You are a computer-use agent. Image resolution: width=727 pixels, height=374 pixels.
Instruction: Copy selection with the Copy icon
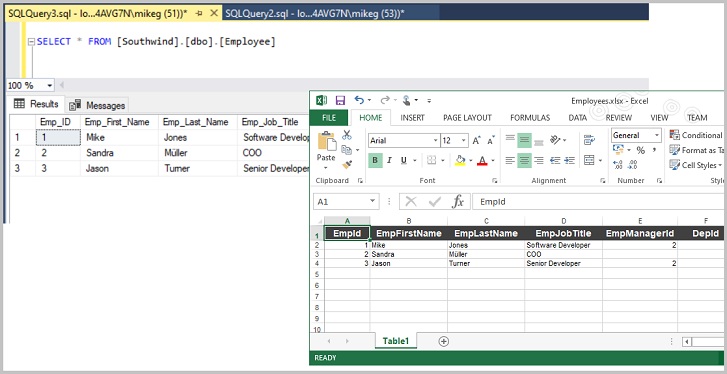pyautogui.click(x=346, y=150)
